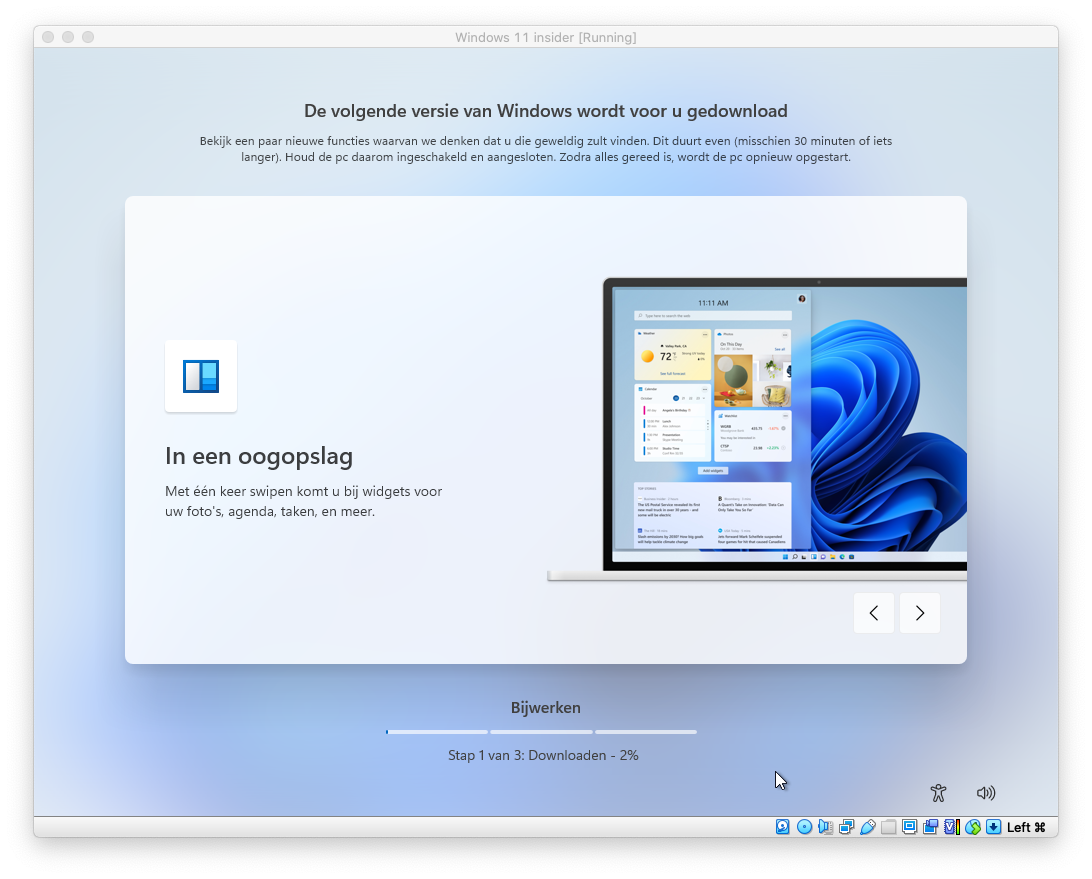This screenshot has width=1092, height=879.
Task: Open the Windows accessibility options icon
Action: [938, 793]
